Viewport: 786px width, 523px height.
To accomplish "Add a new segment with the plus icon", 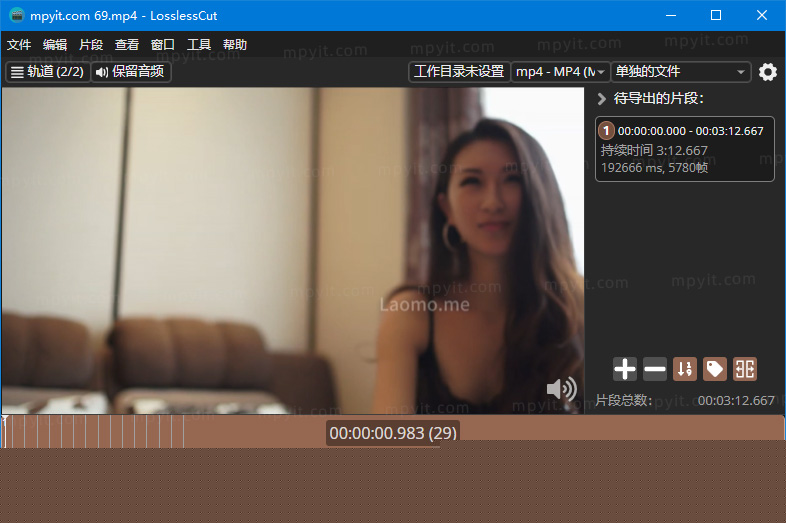I will (625, 369).
